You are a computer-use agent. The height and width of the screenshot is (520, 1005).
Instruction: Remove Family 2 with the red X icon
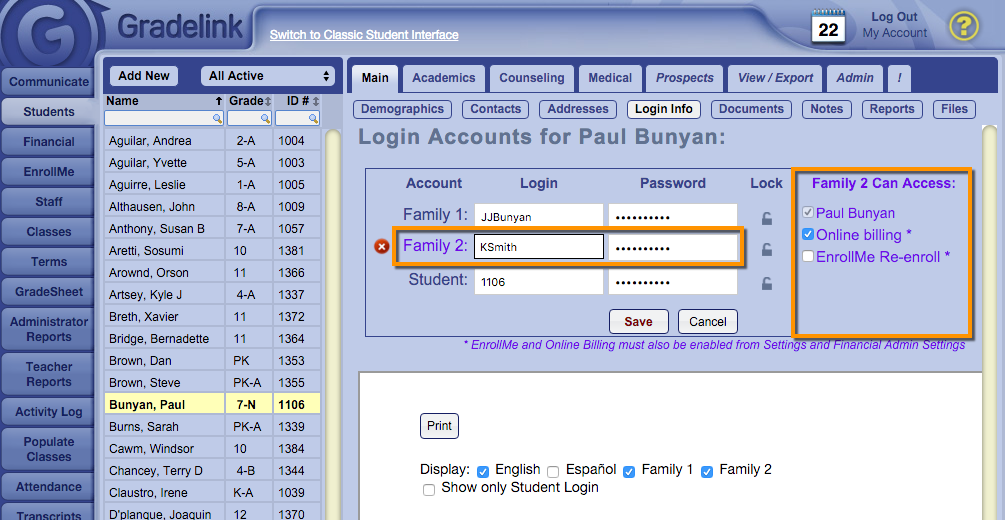point(381,247)
